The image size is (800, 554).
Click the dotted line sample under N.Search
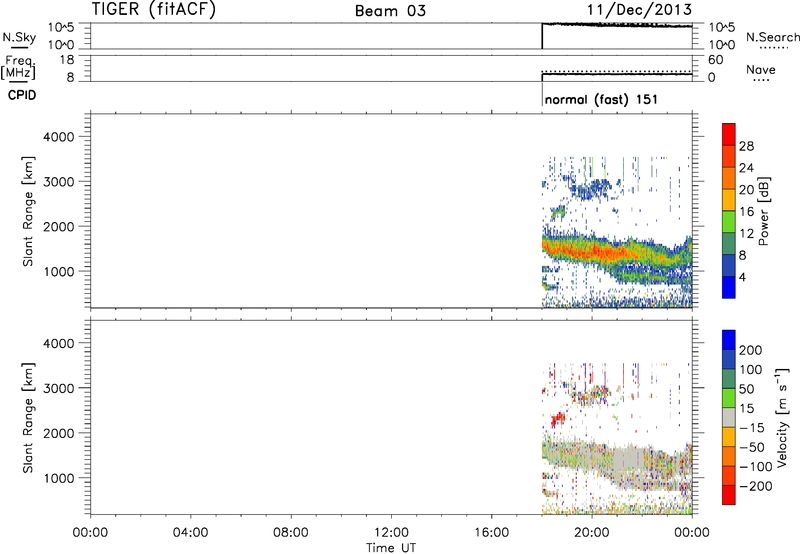pyautogui.click(x=774, y=47)
